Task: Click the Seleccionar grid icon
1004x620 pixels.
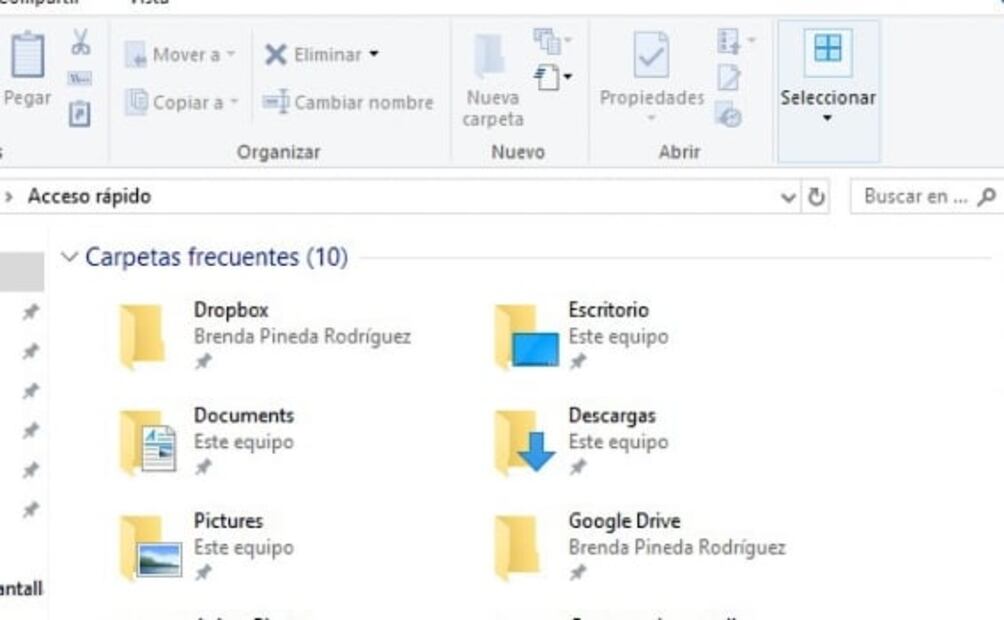Action: (x=828, y=50)
